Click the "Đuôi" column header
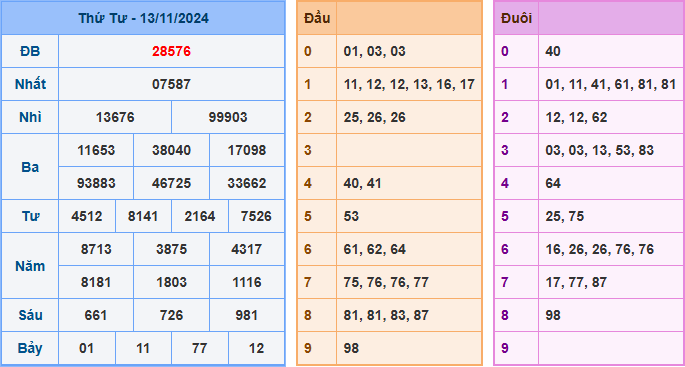 [516, 18]
